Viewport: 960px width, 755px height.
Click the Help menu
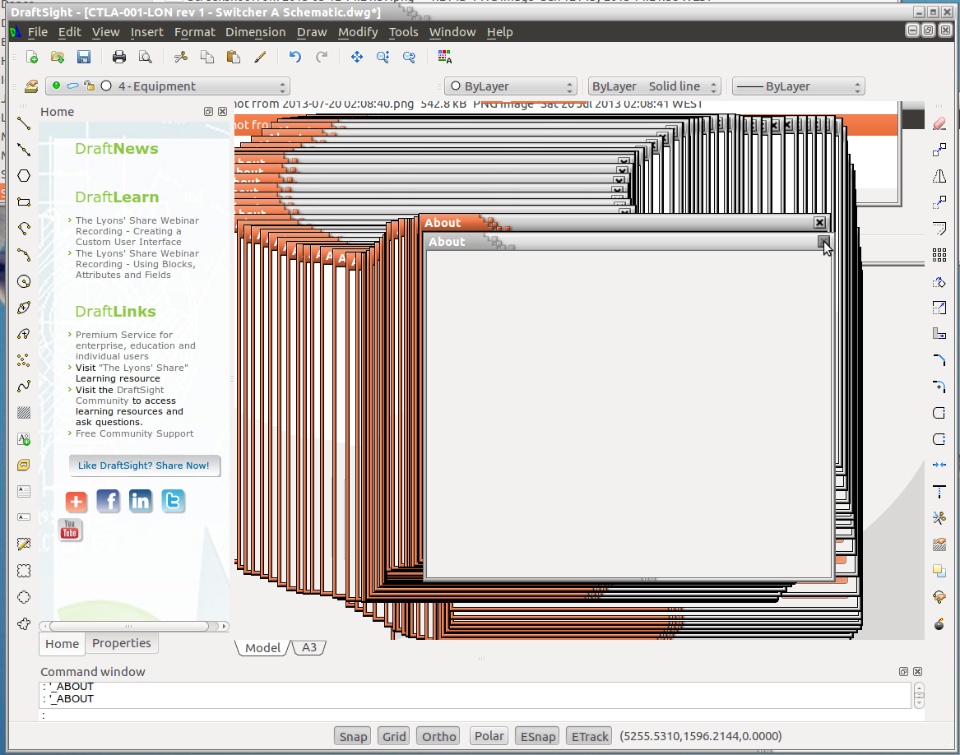pyautogui.click(x=500, y=32)
